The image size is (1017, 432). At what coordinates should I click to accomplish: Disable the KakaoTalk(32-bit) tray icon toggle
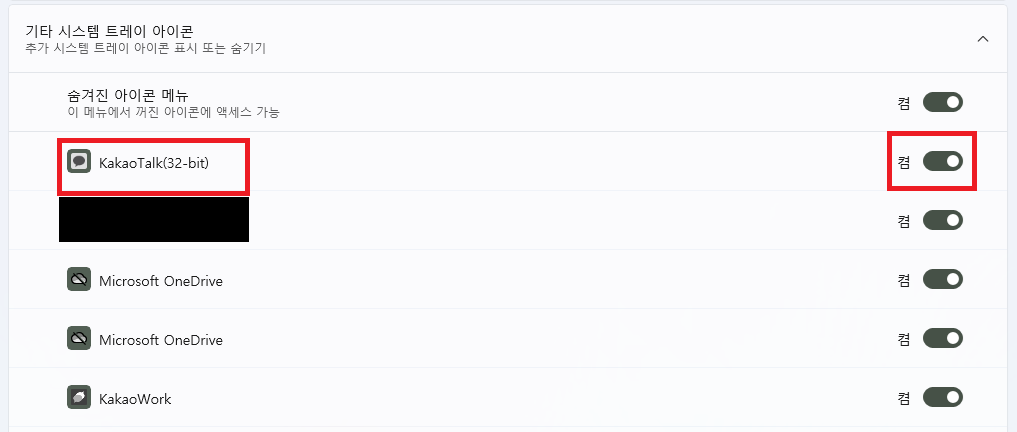pyautogui.click(x=942, y=161)
